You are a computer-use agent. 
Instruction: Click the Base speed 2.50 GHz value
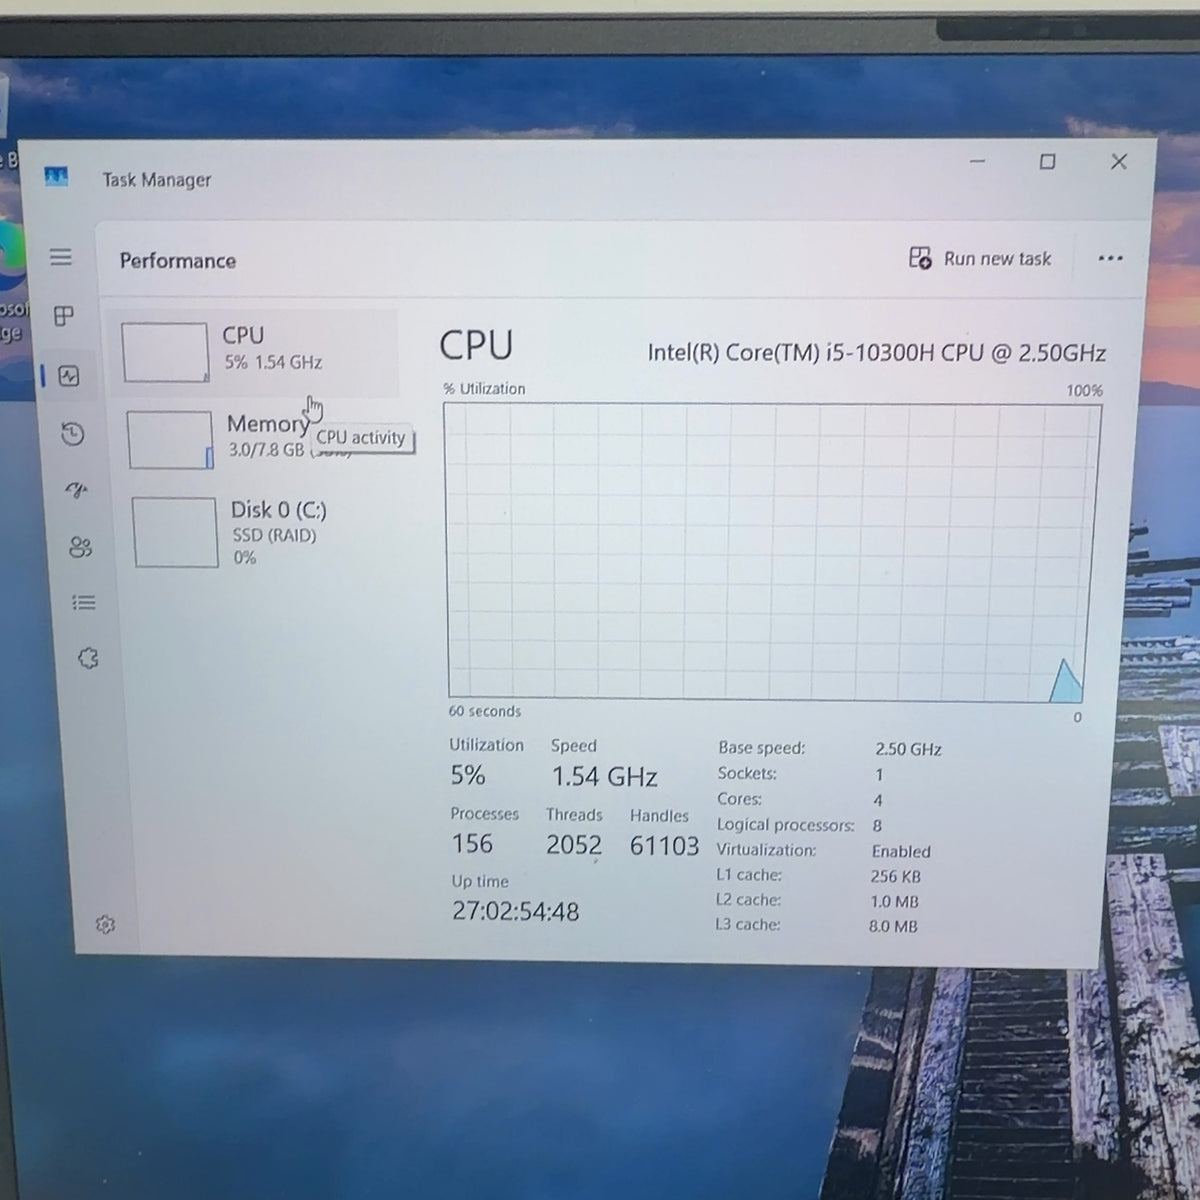pyautogui.click(x=908, y=749)
